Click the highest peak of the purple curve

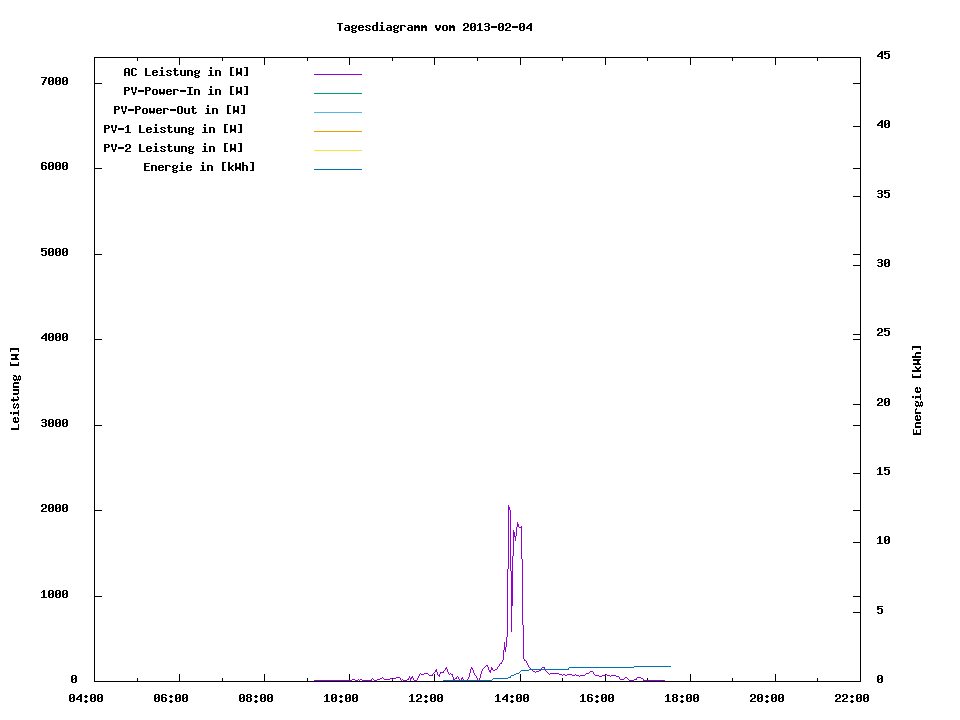click(508, 506)
